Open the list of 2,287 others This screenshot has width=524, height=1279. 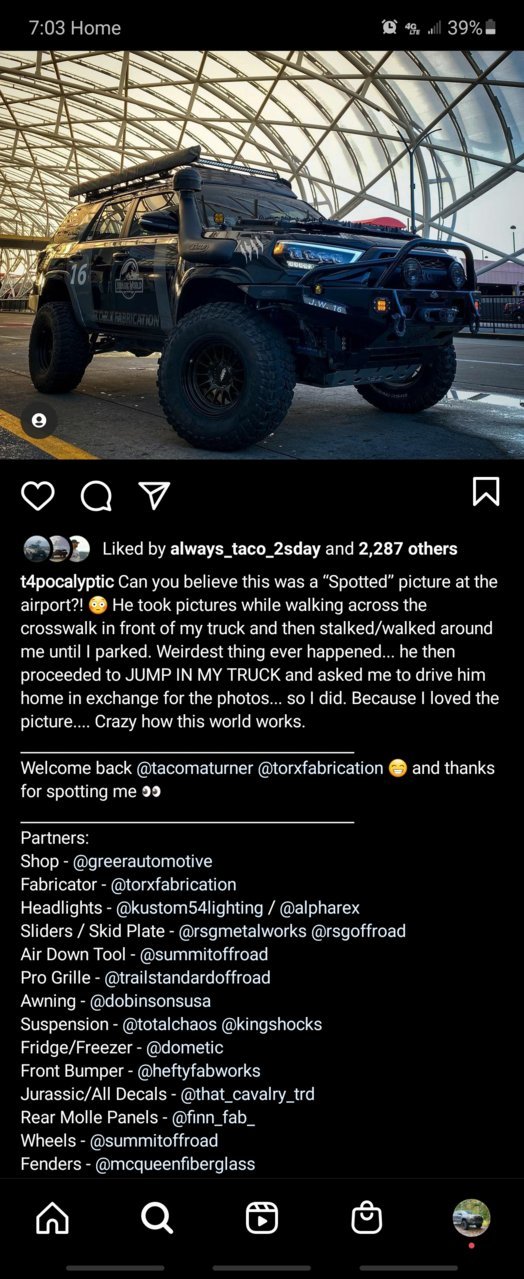(408, 549)
